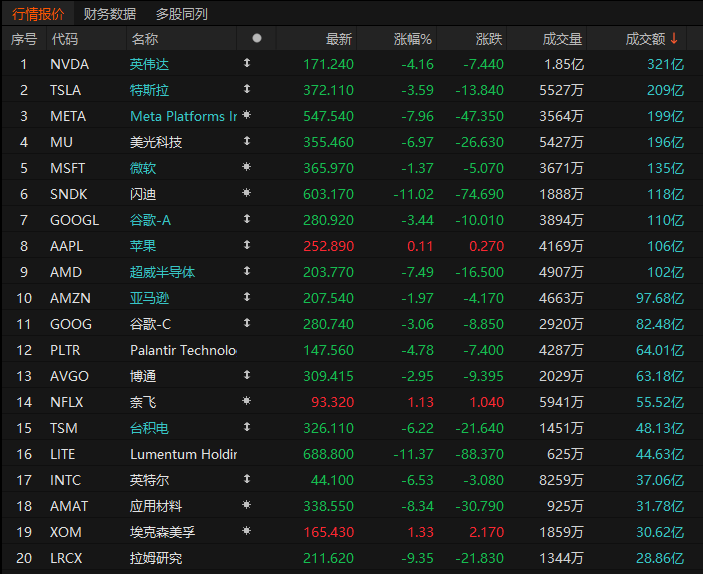The image size is (703, 574).
Task: Click the up-down marker icon for AVGO
Action: pos(247,375)
